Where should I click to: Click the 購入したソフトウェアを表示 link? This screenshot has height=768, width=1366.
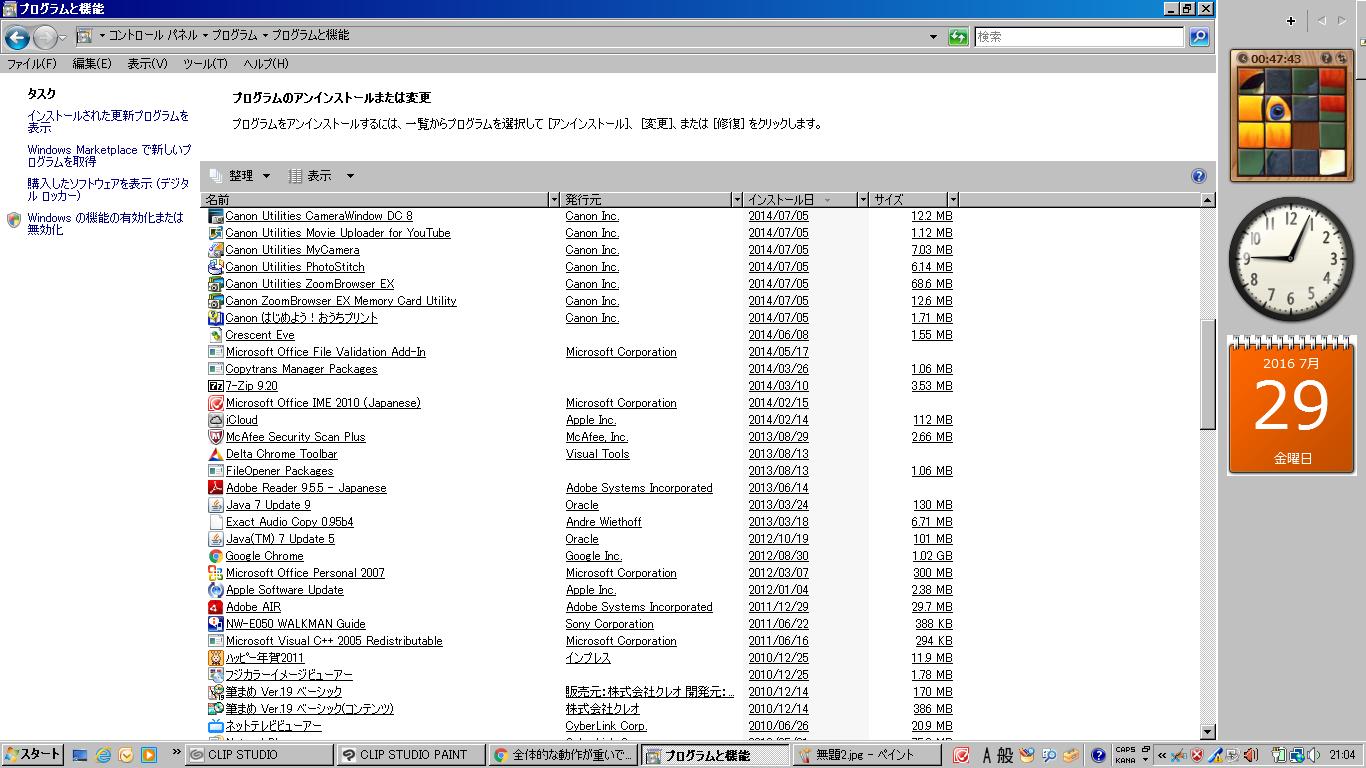pos(108,190)
